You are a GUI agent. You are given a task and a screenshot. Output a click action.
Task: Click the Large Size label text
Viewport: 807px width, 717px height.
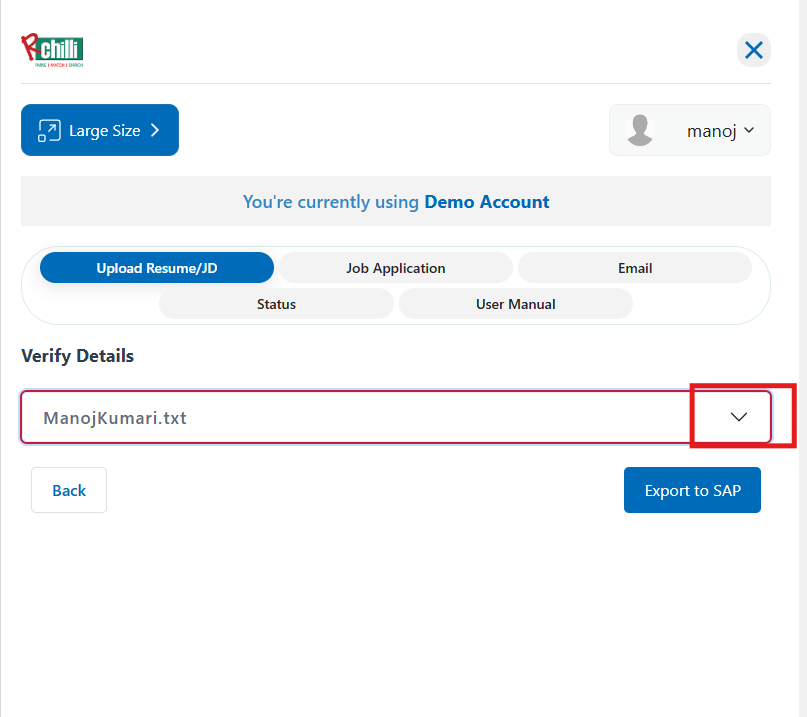(x=105, y=130)
